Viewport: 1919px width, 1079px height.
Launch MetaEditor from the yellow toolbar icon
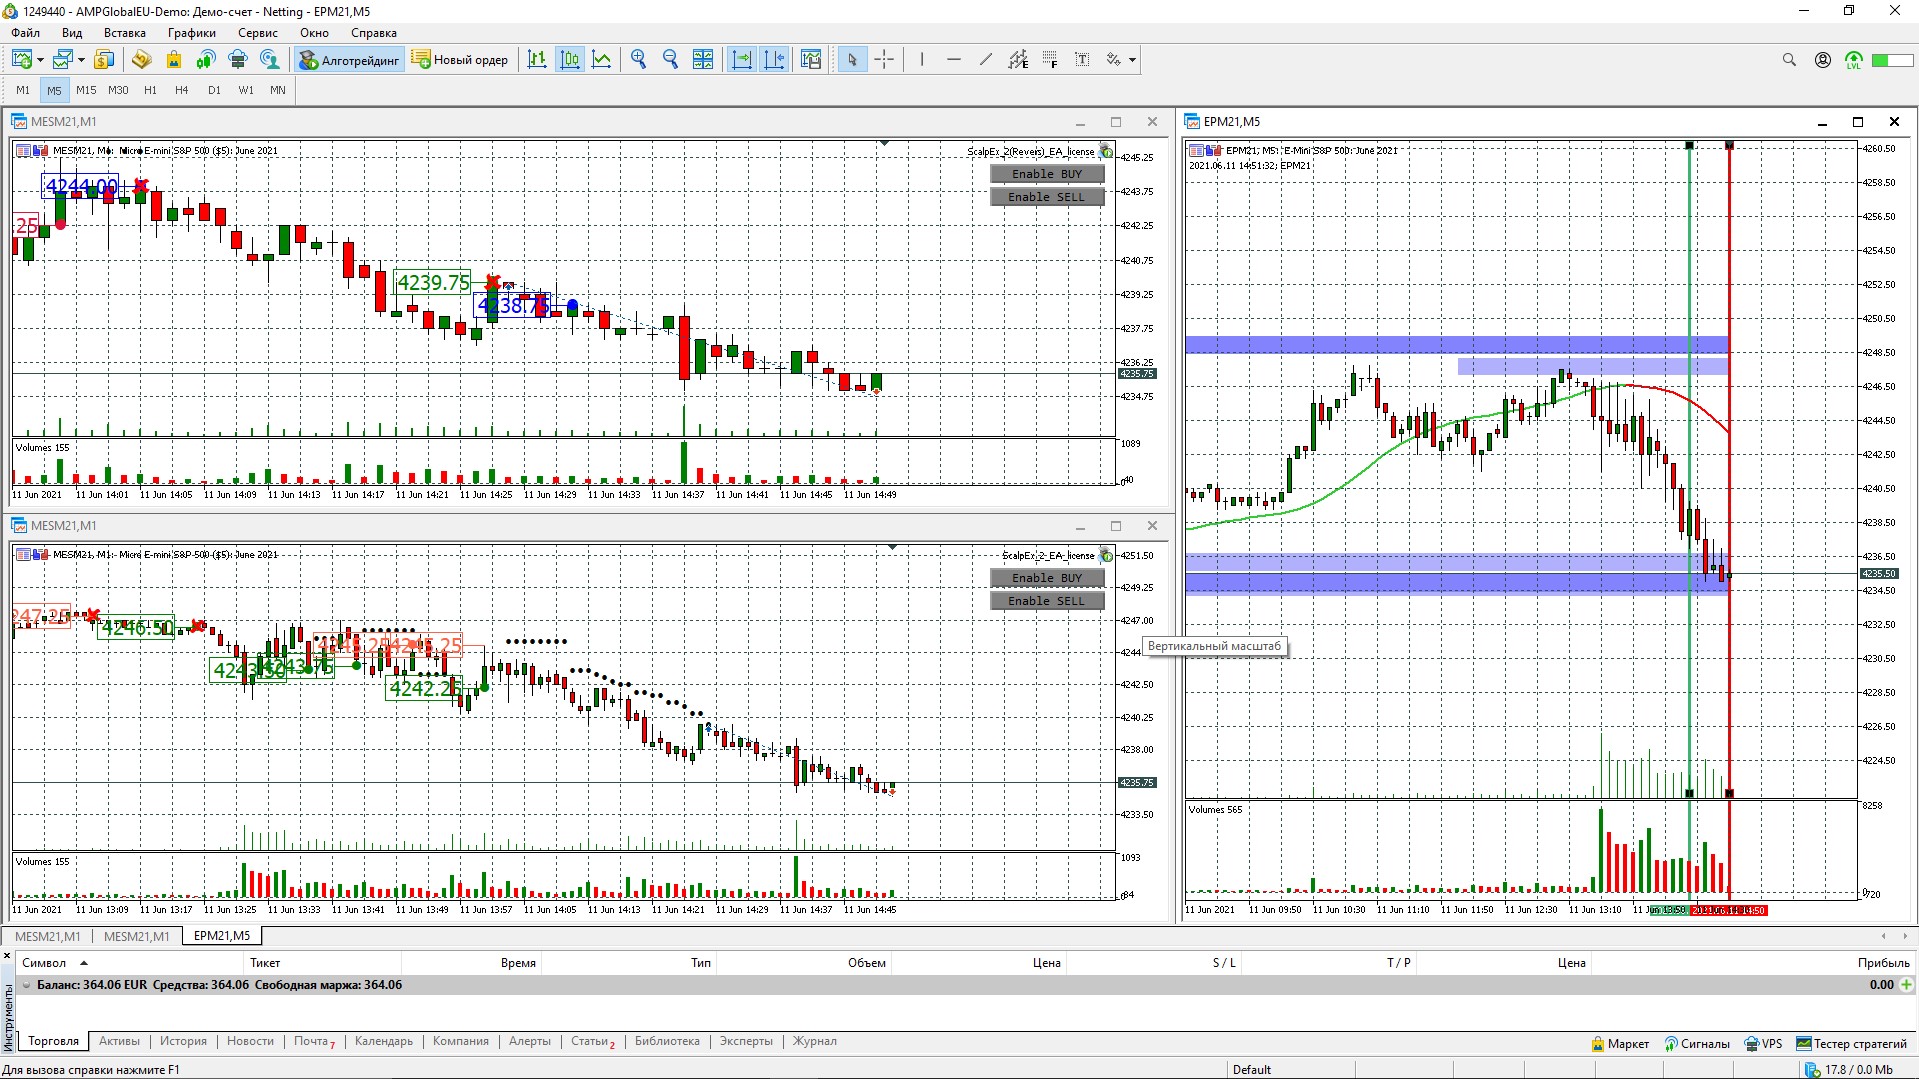click(x=141, y=60)
